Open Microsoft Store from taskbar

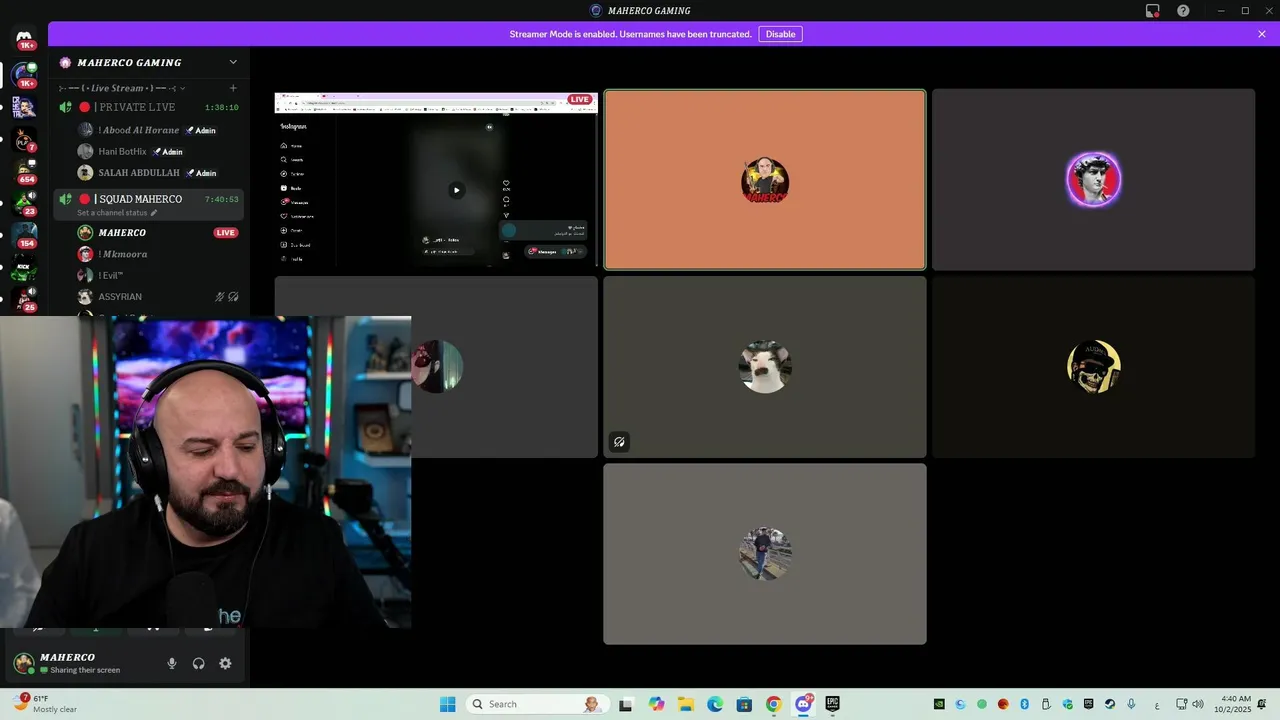coord(744,704)
